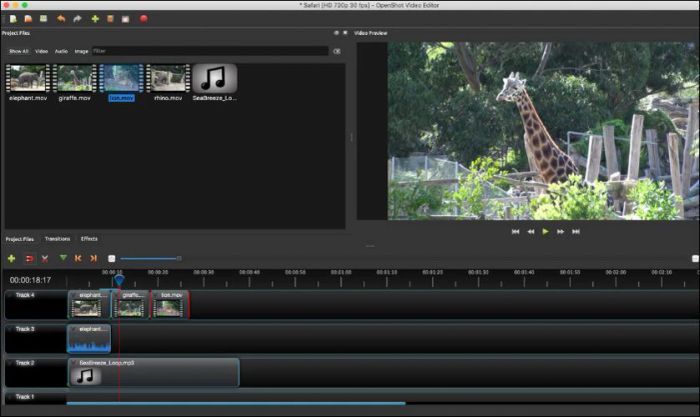The image size is (700, 417).
Task: Play the video preview
Action: coord(545,232)
